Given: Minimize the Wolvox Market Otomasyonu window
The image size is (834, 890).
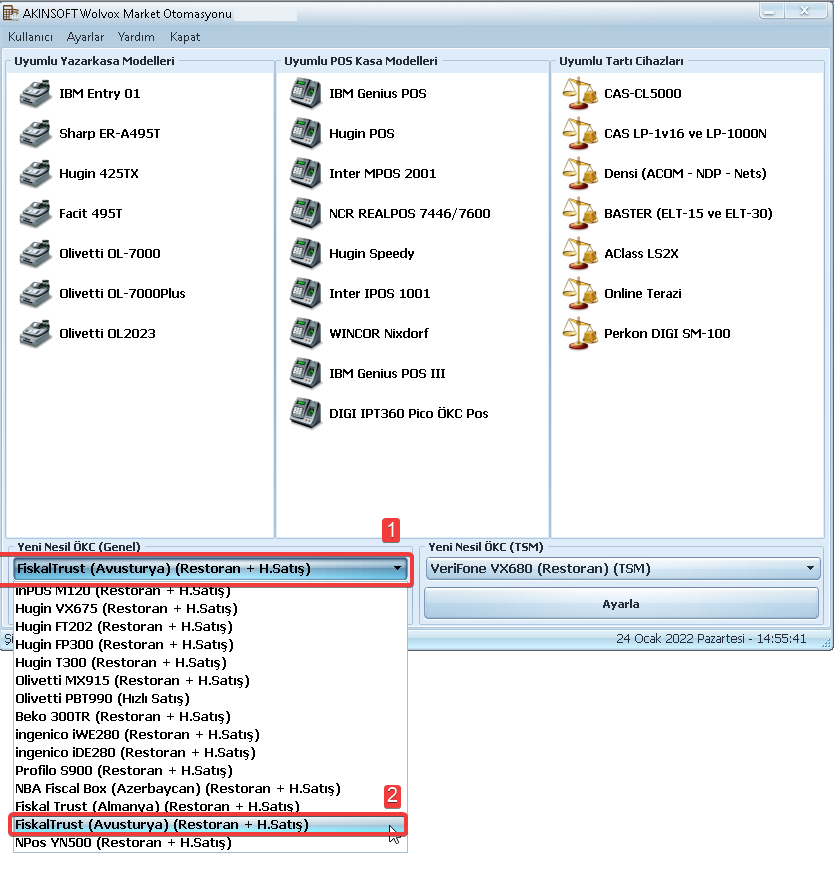Looking at the screenshot, I should point(770,11).
